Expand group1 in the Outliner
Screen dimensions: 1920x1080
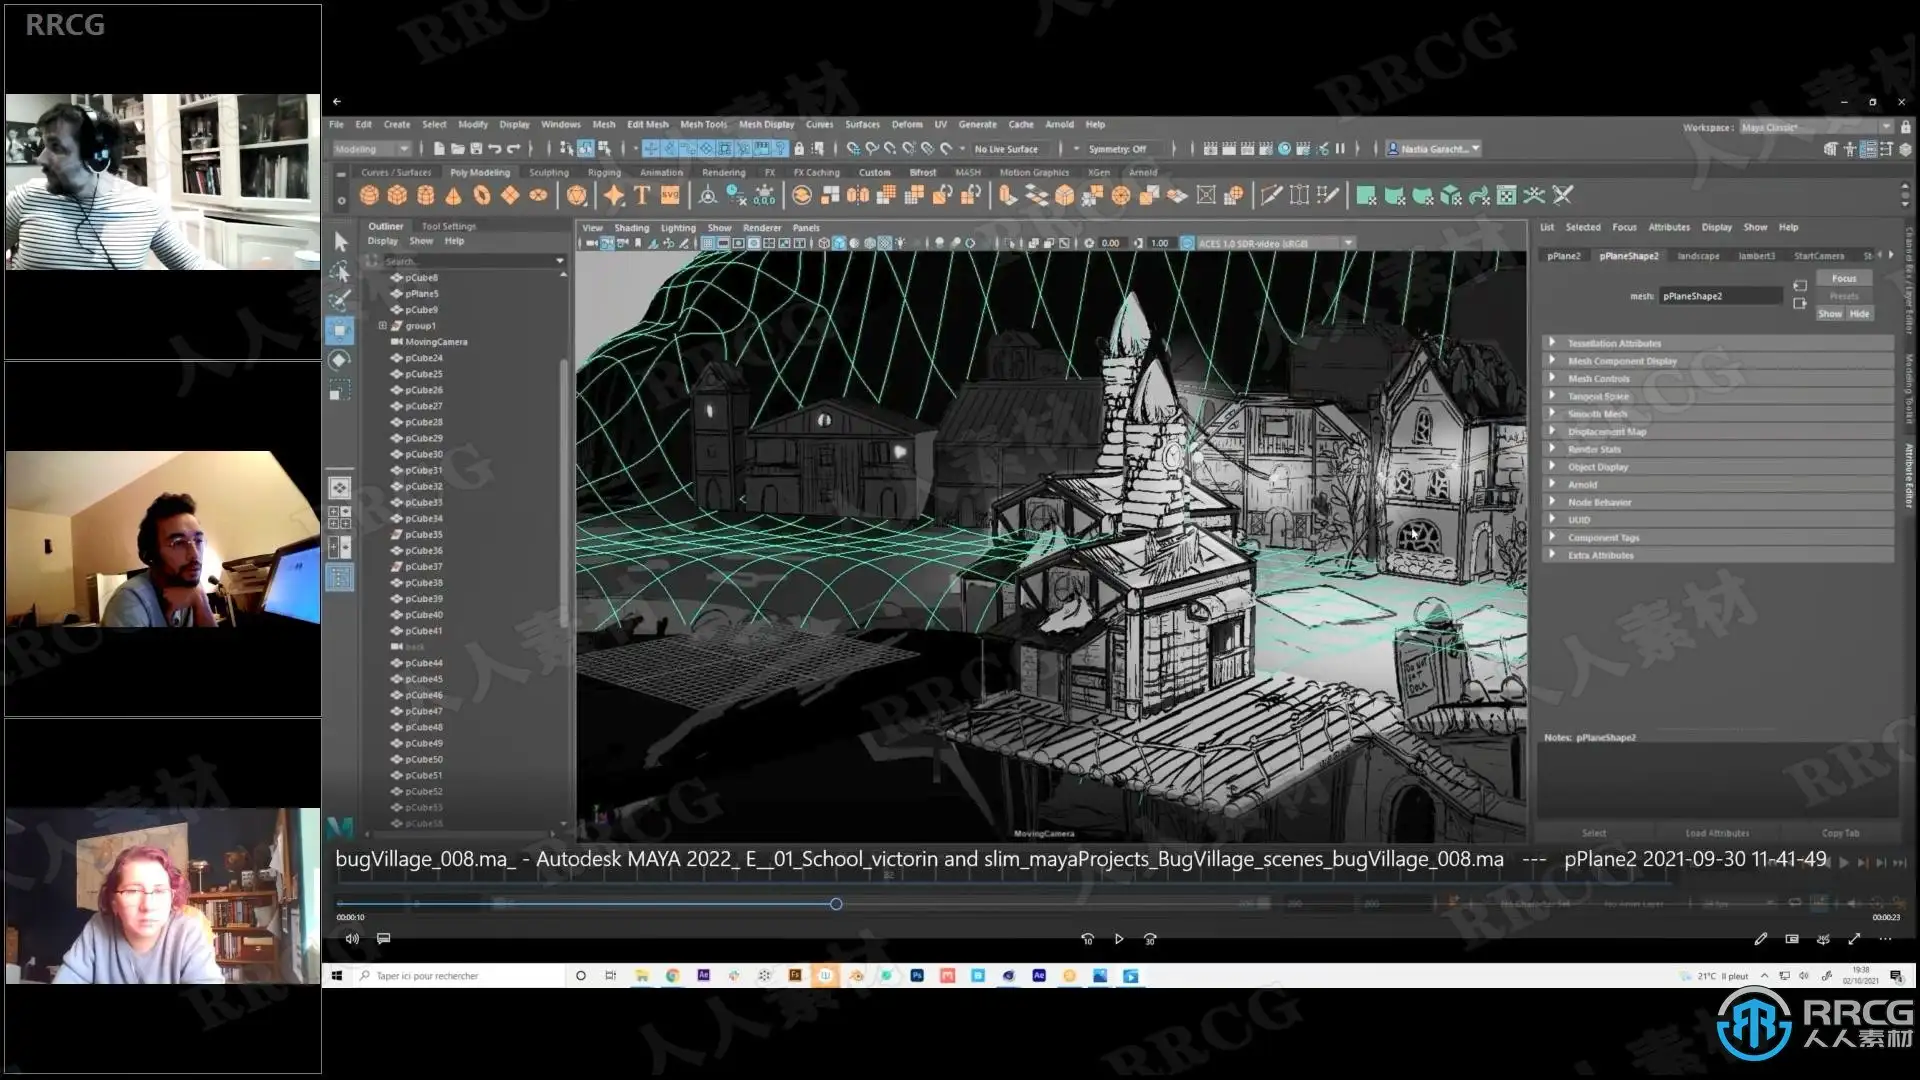click(382, 326)
